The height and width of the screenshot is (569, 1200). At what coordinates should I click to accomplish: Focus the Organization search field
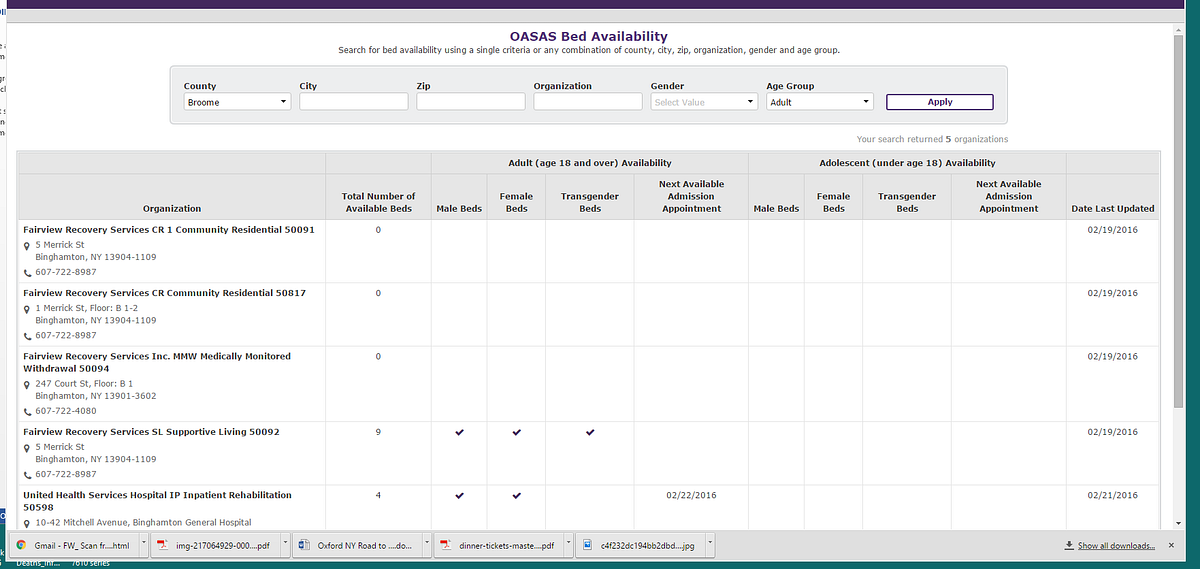point(588,102)
